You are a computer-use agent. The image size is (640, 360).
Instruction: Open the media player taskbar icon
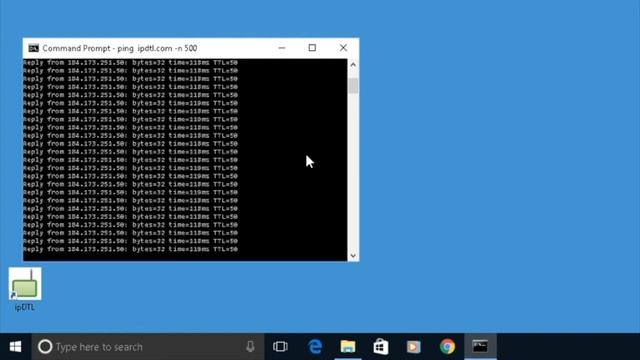[413, 347]
